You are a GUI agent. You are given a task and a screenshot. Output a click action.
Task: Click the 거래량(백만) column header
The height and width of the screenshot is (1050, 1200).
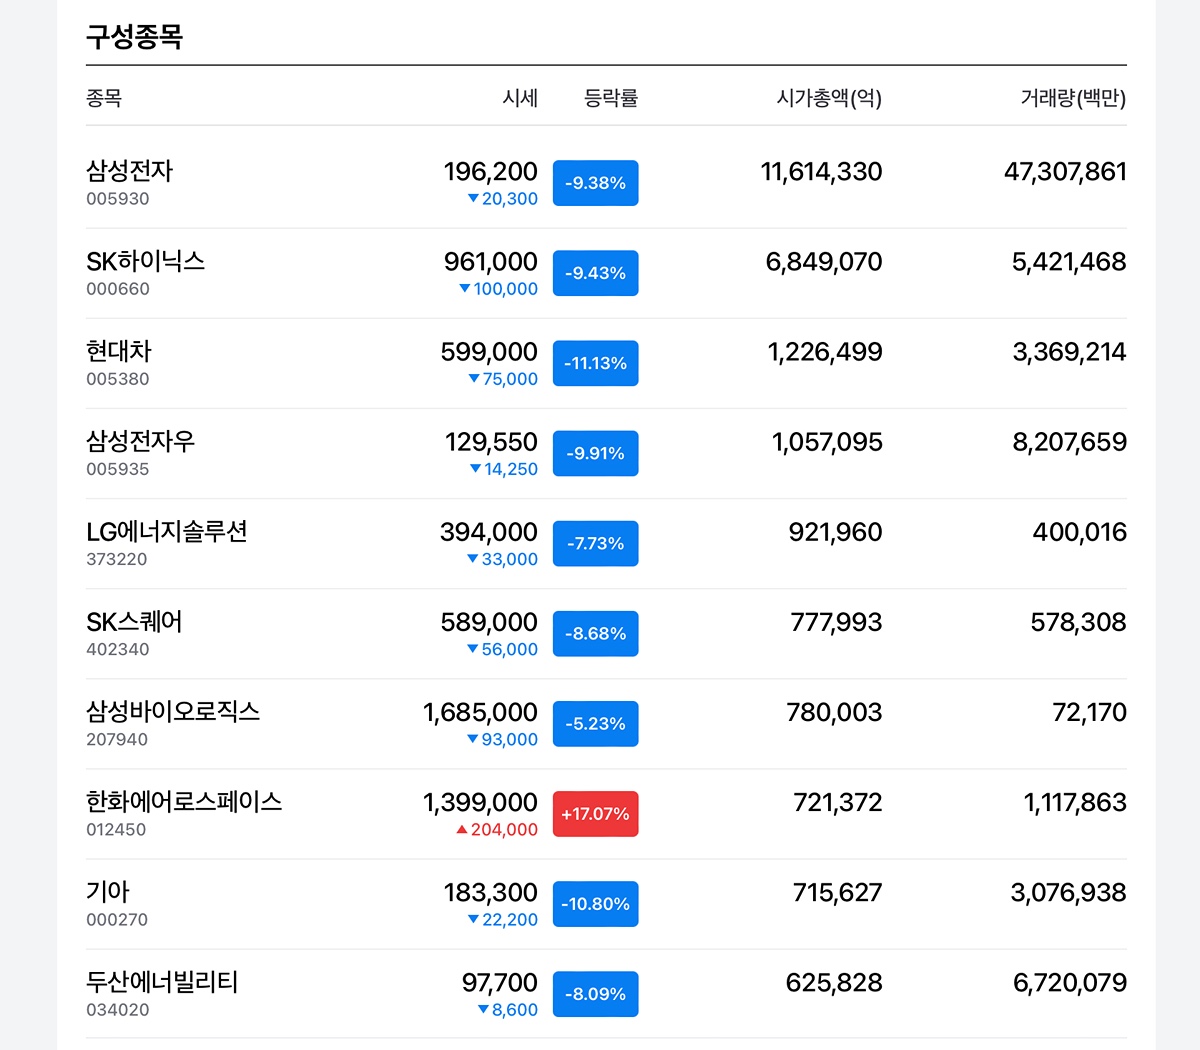click(x=1072, y=98)
